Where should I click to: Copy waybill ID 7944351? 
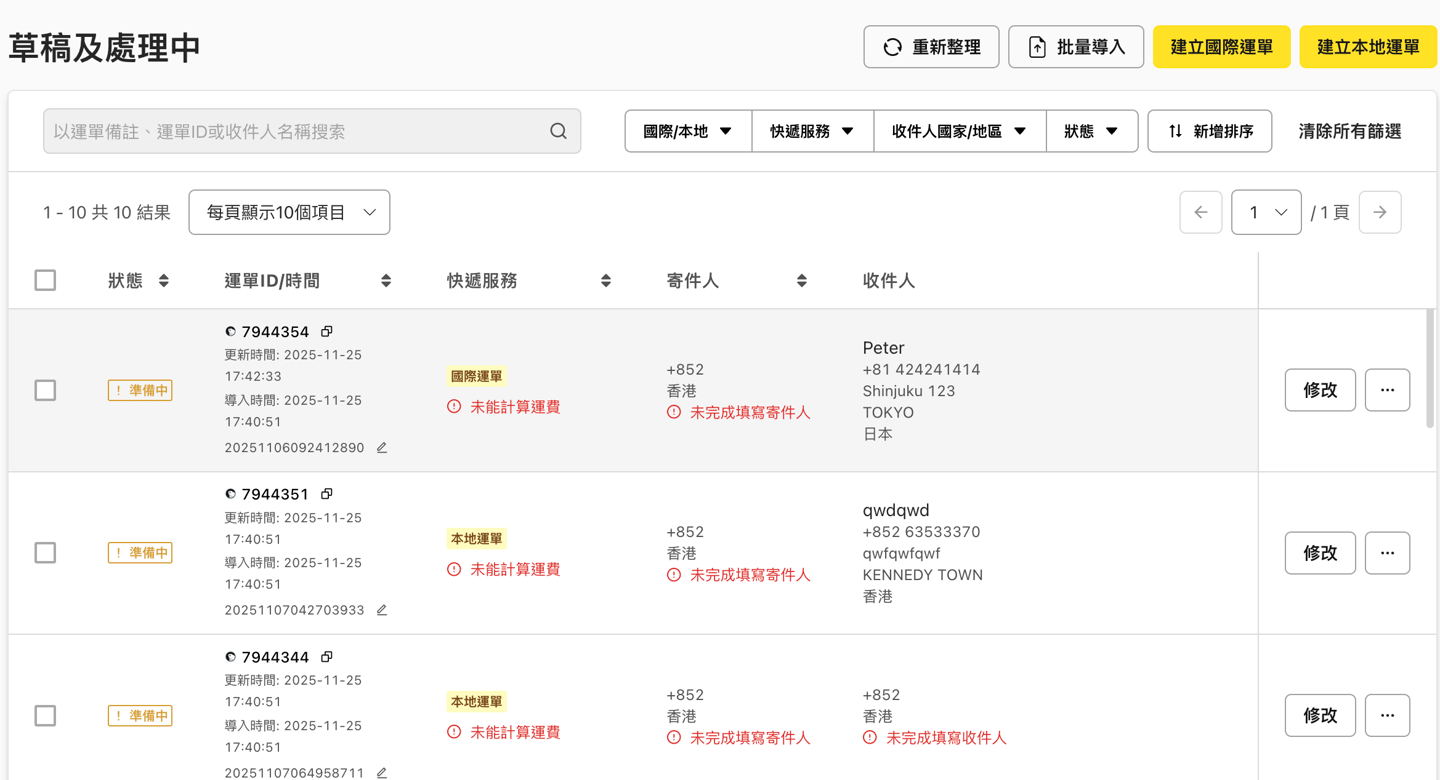pyautogui.click(x=327, y=494)
